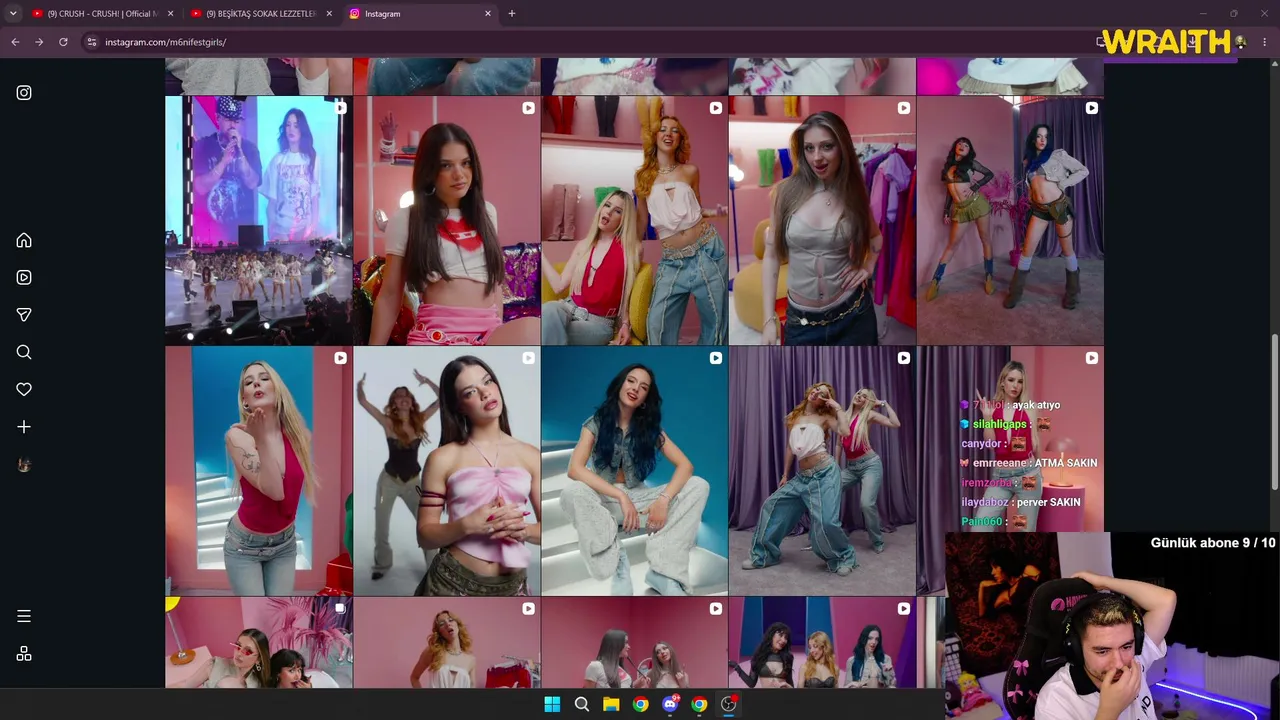The image size is (1280, 720).
Task: Open reel of two blondes dancing in baggy jeans
Action: 822,471
